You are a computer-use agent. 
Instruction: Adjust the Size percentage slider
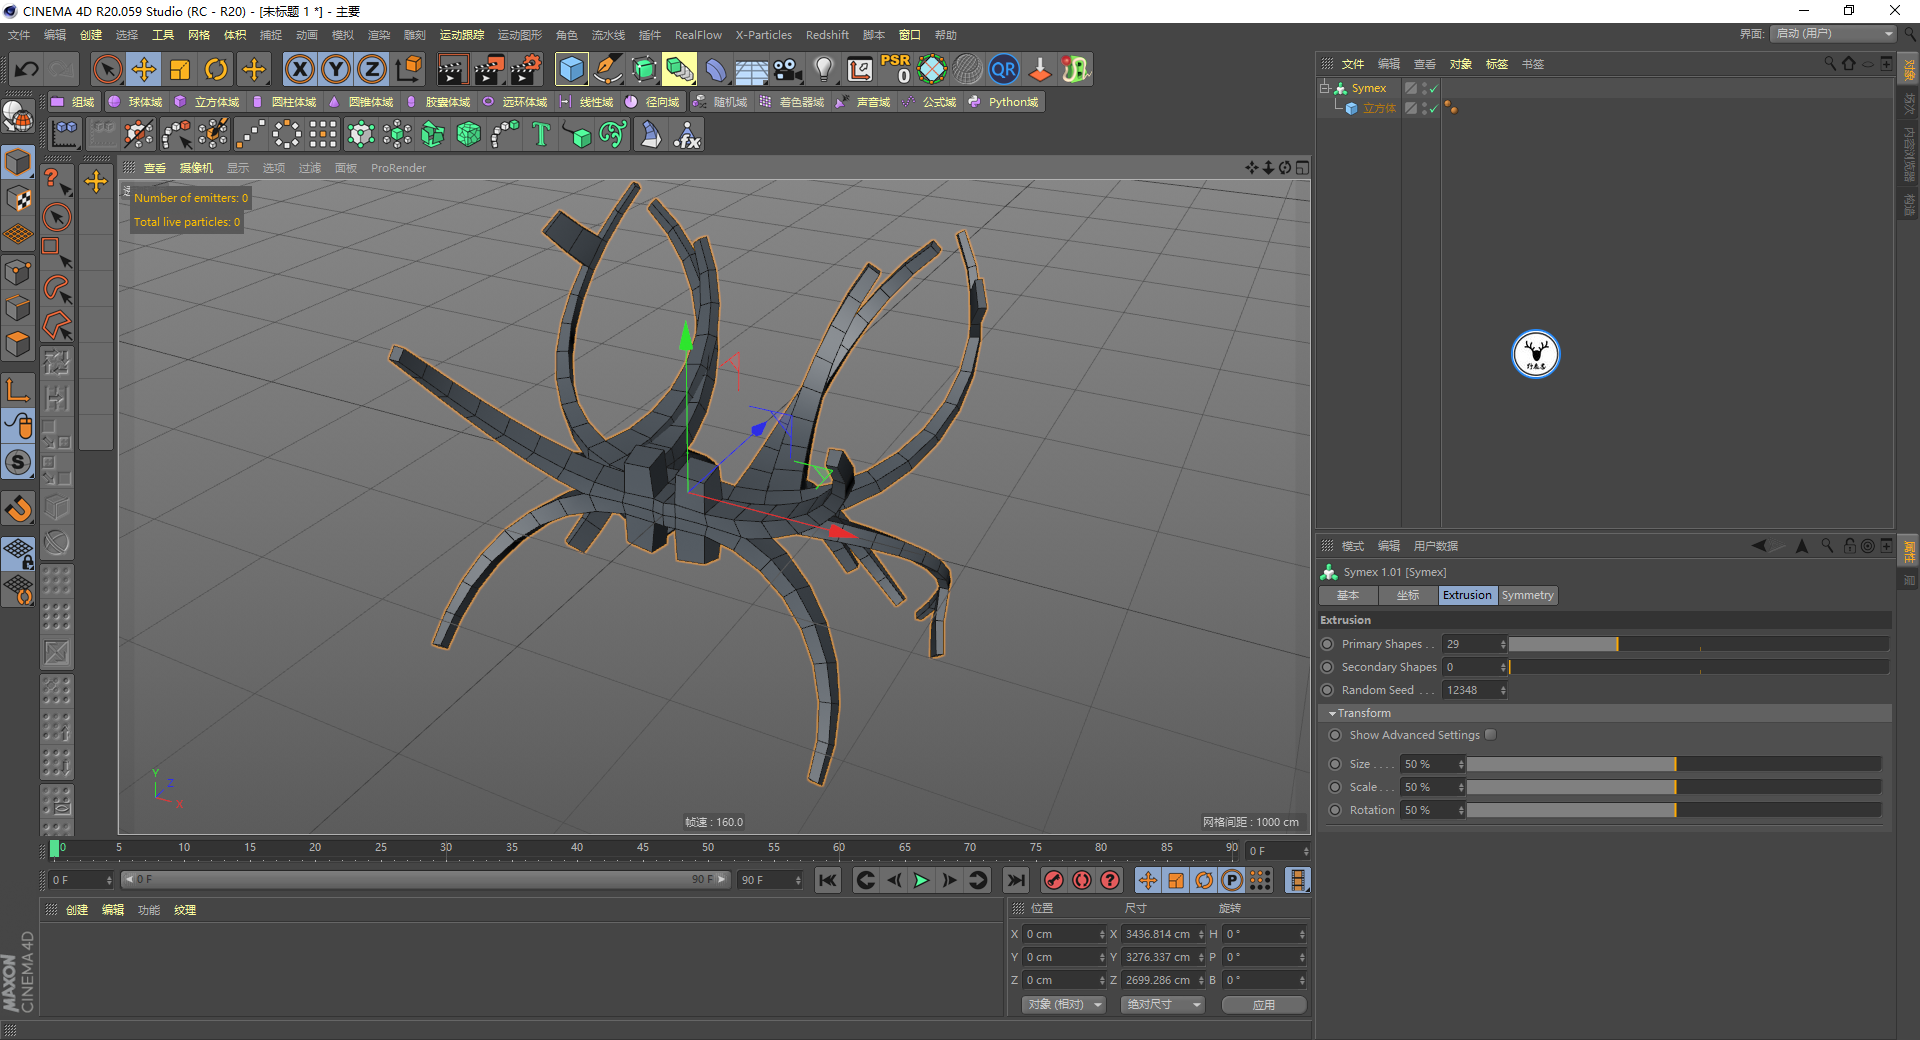click(1674, 764)
